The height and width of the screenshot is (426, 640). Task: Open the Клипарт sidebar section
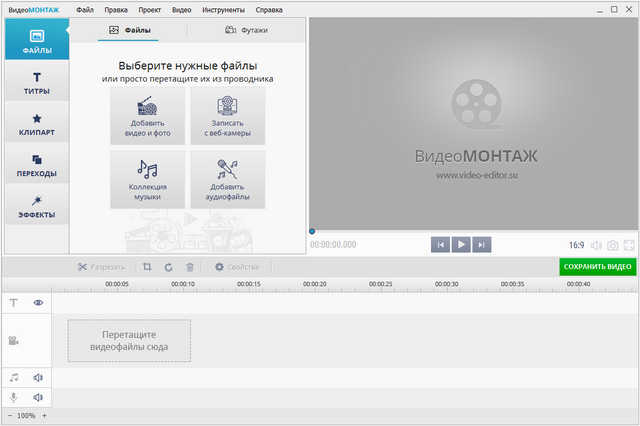tap(37, 124)
